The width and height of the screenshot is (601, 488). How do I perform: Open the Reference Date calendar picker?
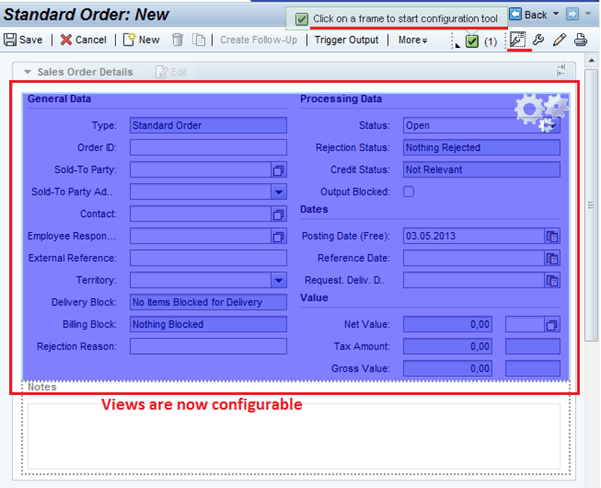pyautogui.click(x=552, y=258)
